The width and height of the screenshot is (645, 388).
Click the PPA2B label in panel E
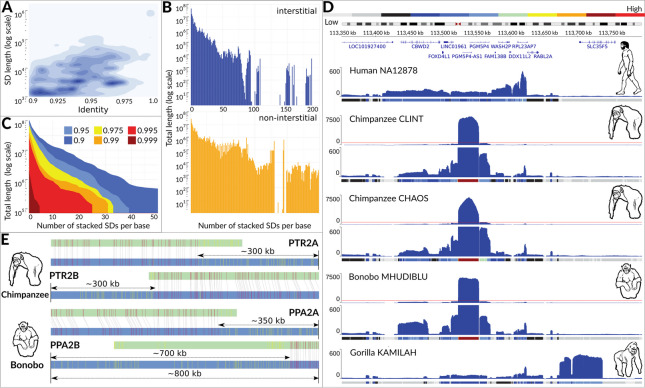(x=65, y=344)
